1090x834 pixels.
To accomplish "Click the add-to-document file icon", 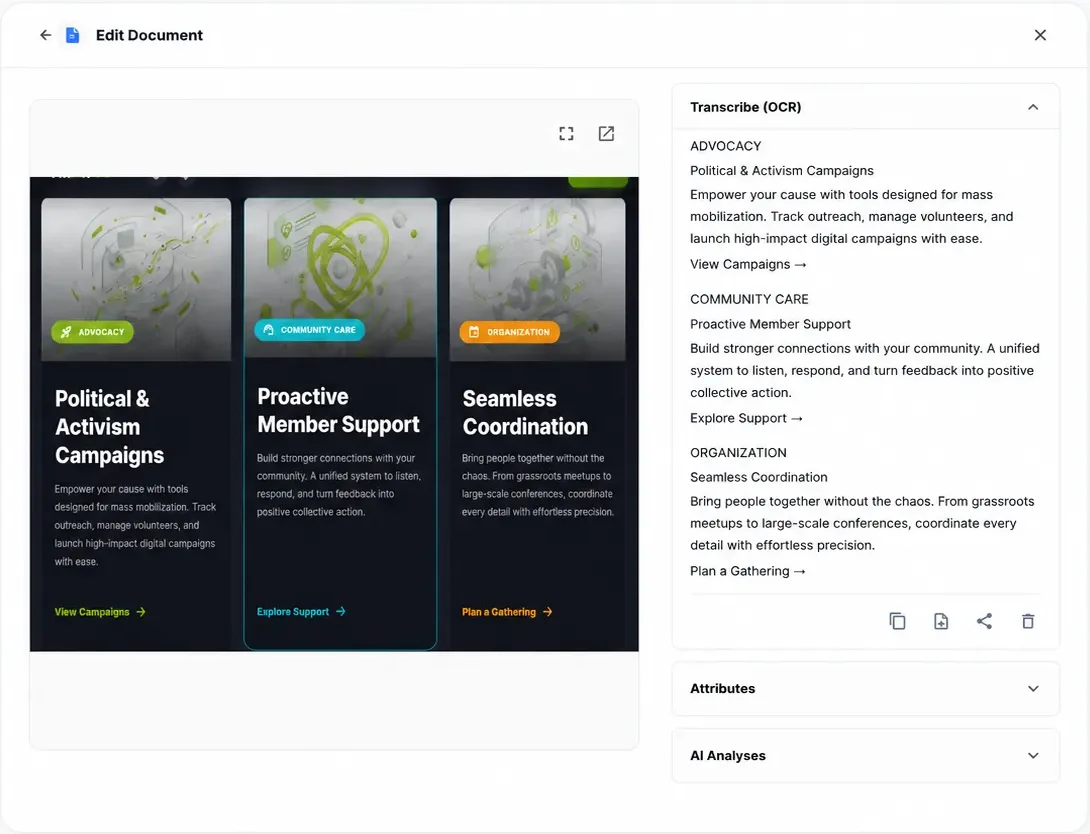I will pos(941,621).
